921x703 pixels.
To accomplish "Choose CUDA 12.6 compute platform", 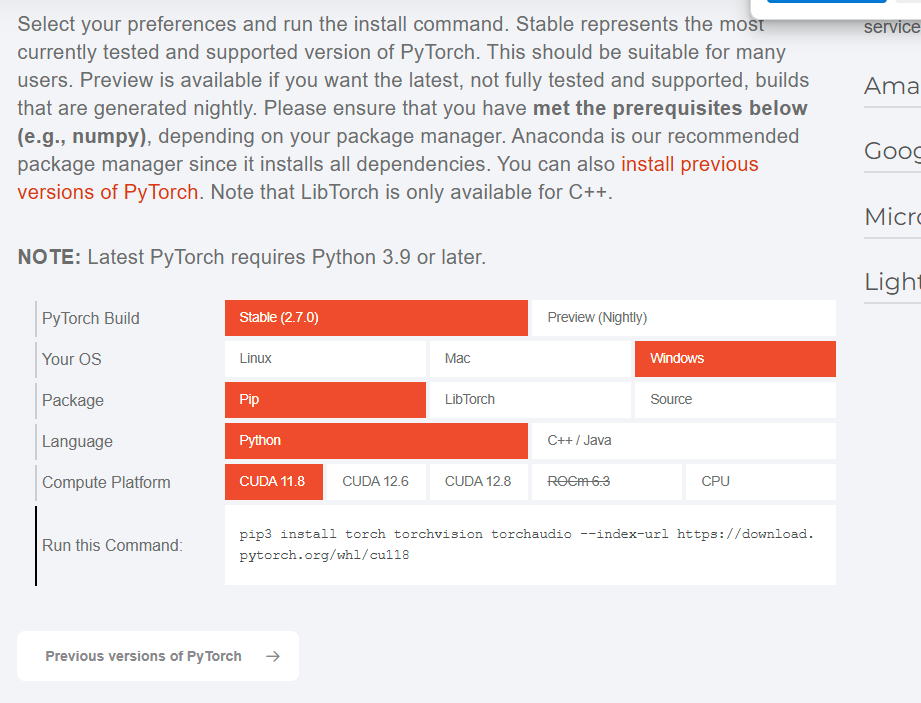I will [376, 482].
